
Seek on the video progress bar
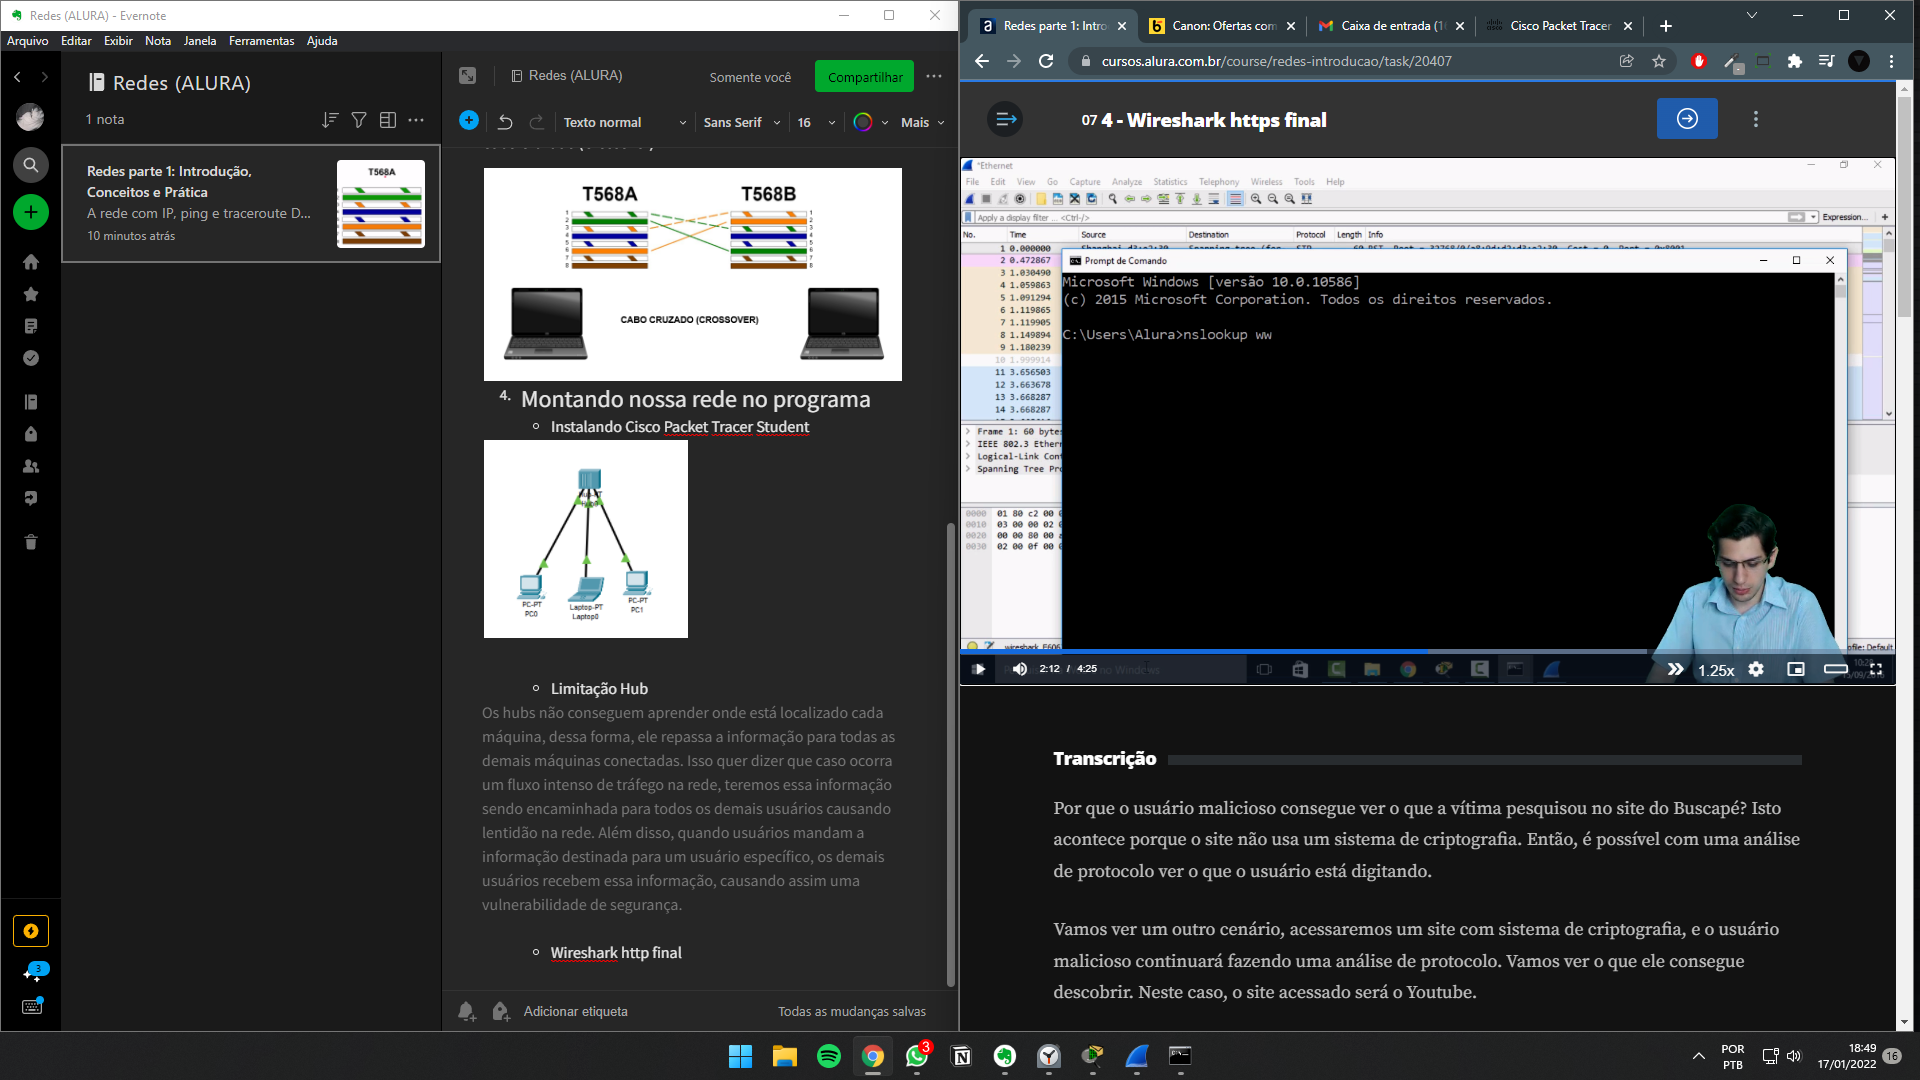pos(1427,651)
